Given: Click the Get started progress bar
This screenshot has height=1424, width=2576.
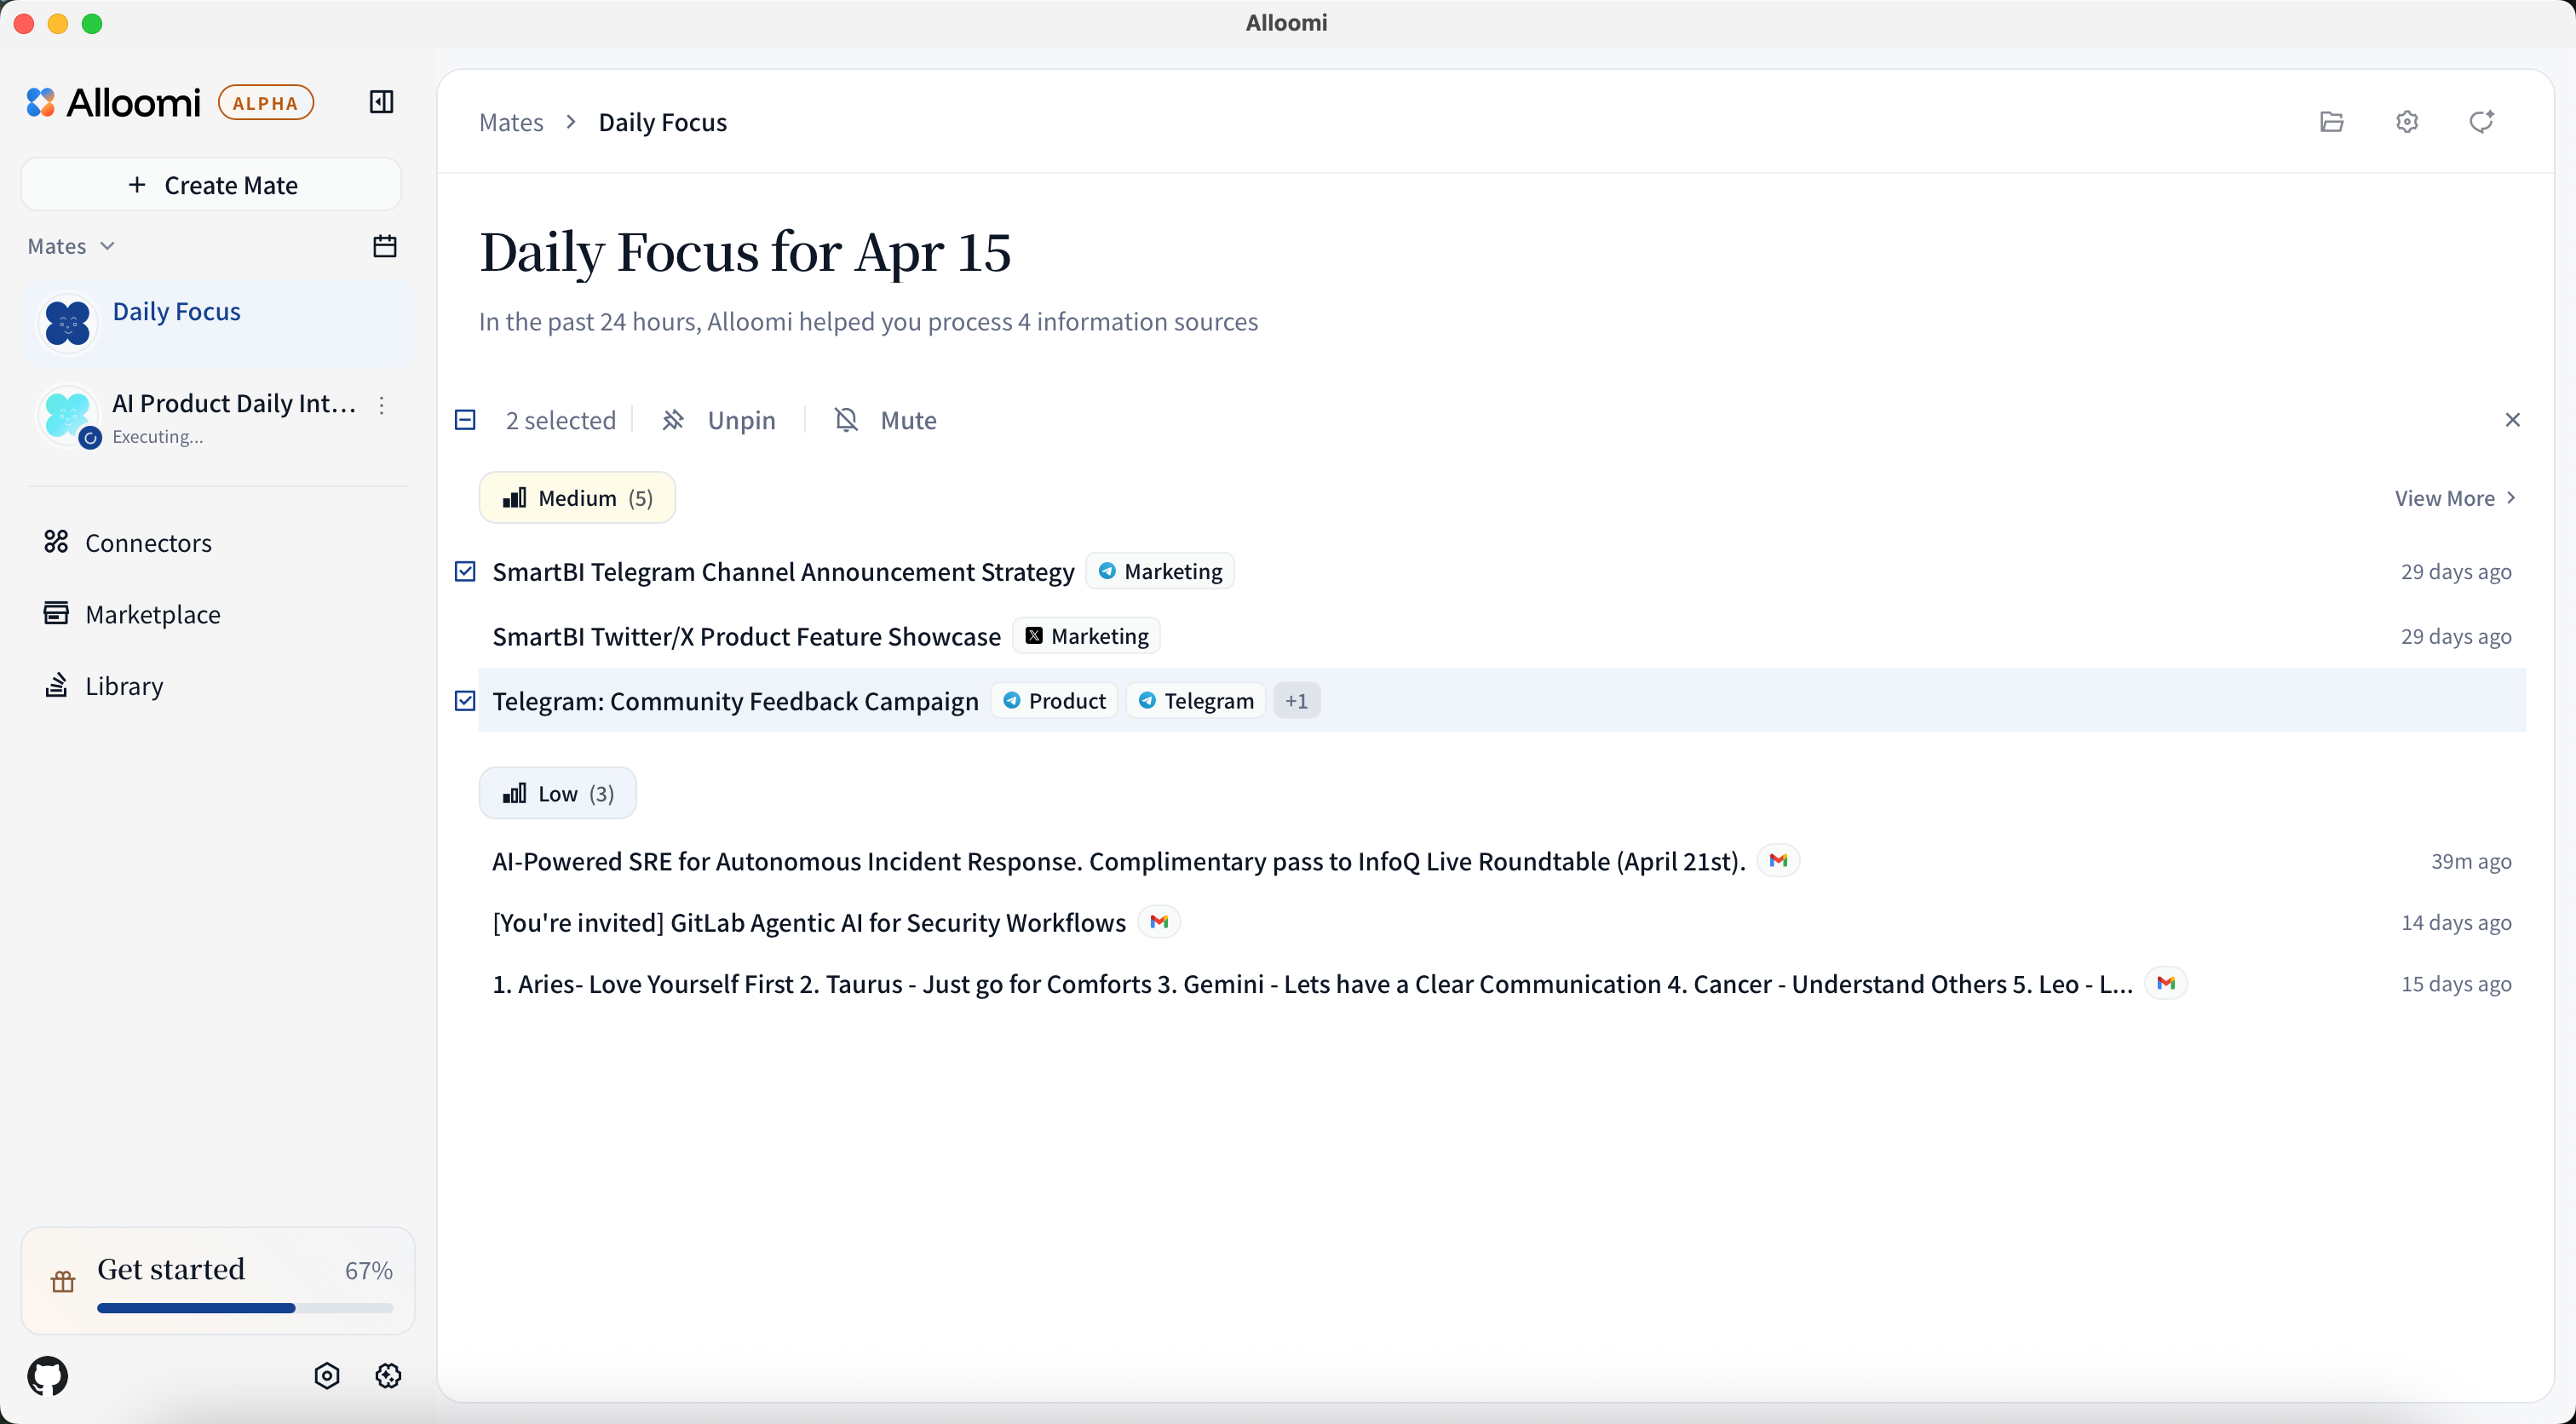Looking at the screenshot, I should (244, 1308).
